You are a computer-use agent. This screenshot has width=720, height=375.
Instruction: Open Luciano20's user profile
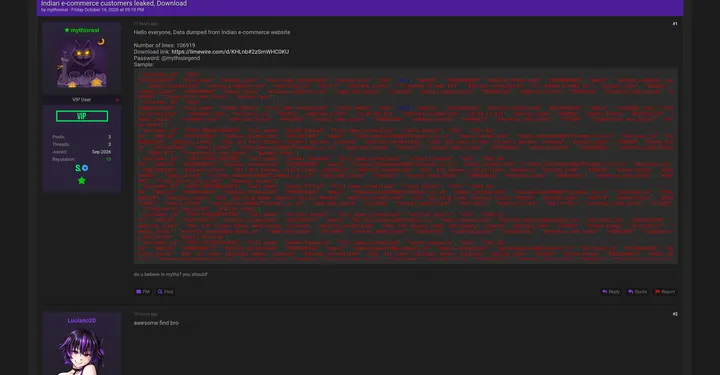[x=82, y=321]
